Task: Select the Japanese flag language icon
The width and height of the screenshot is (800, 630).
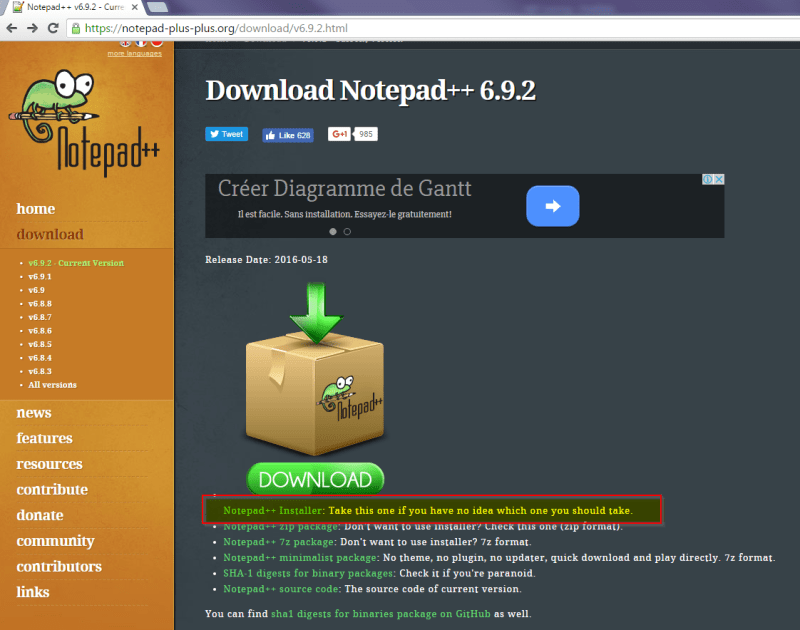Action: 158,43
